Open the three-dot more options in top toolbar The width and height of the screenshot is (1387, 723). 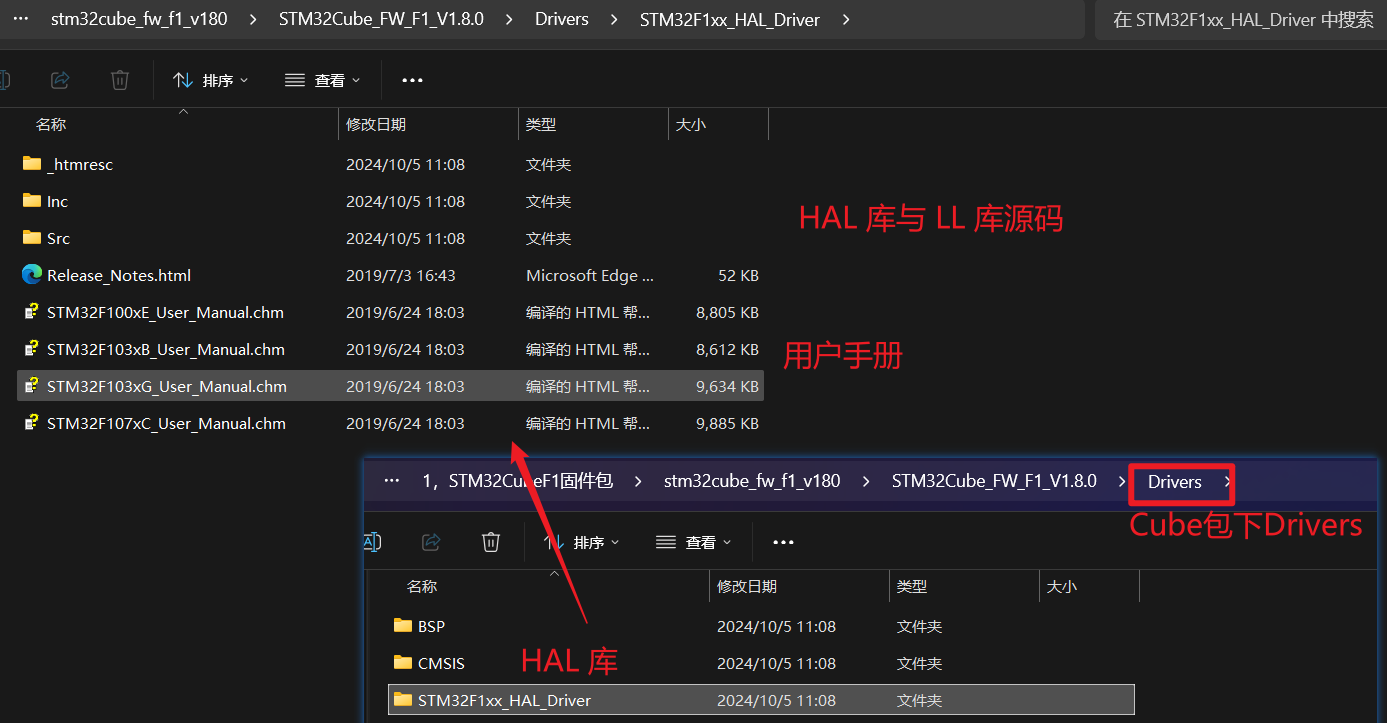(x=412, y=80)
